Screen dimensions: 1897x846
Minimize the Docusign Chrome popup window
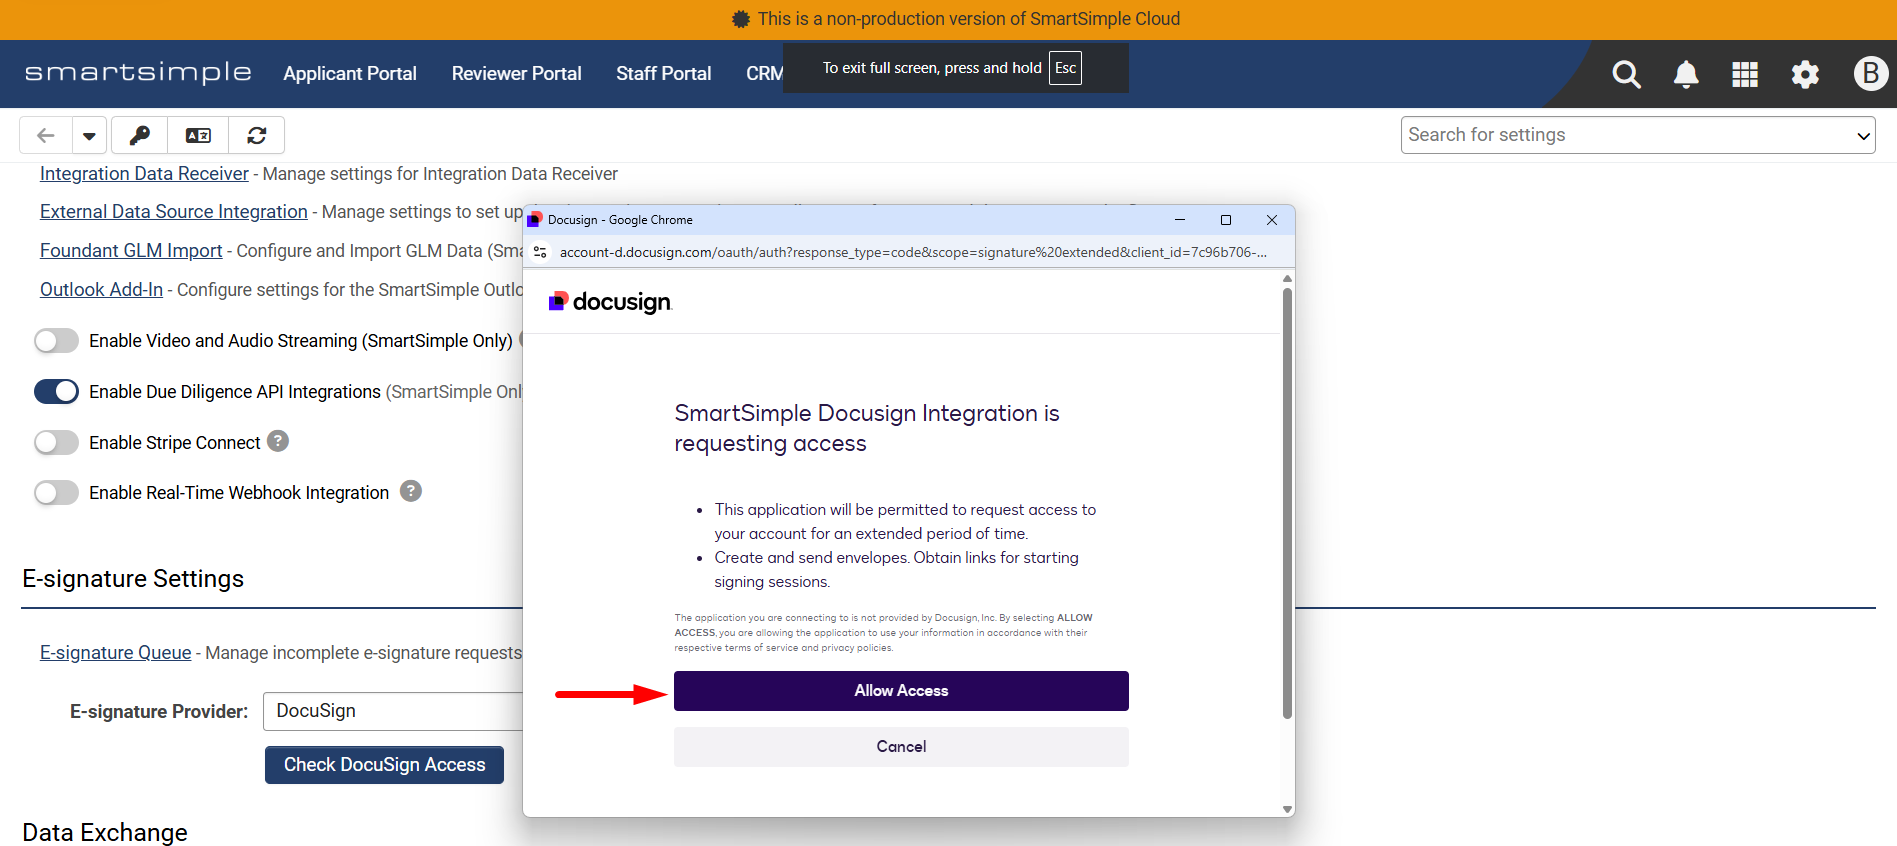point(1180,220)
